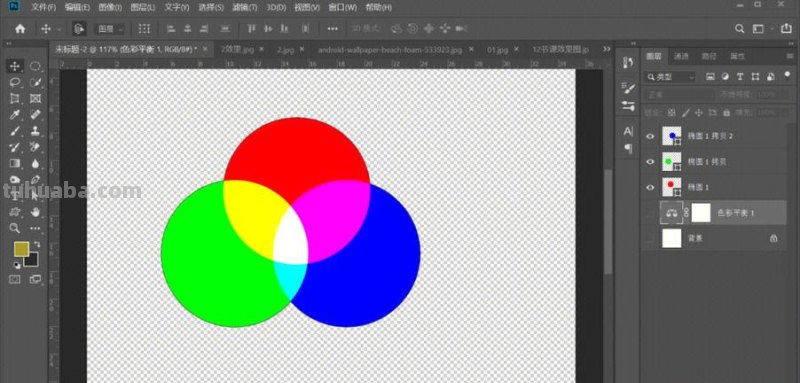Select the Gradient tool

tap(15, 163)
